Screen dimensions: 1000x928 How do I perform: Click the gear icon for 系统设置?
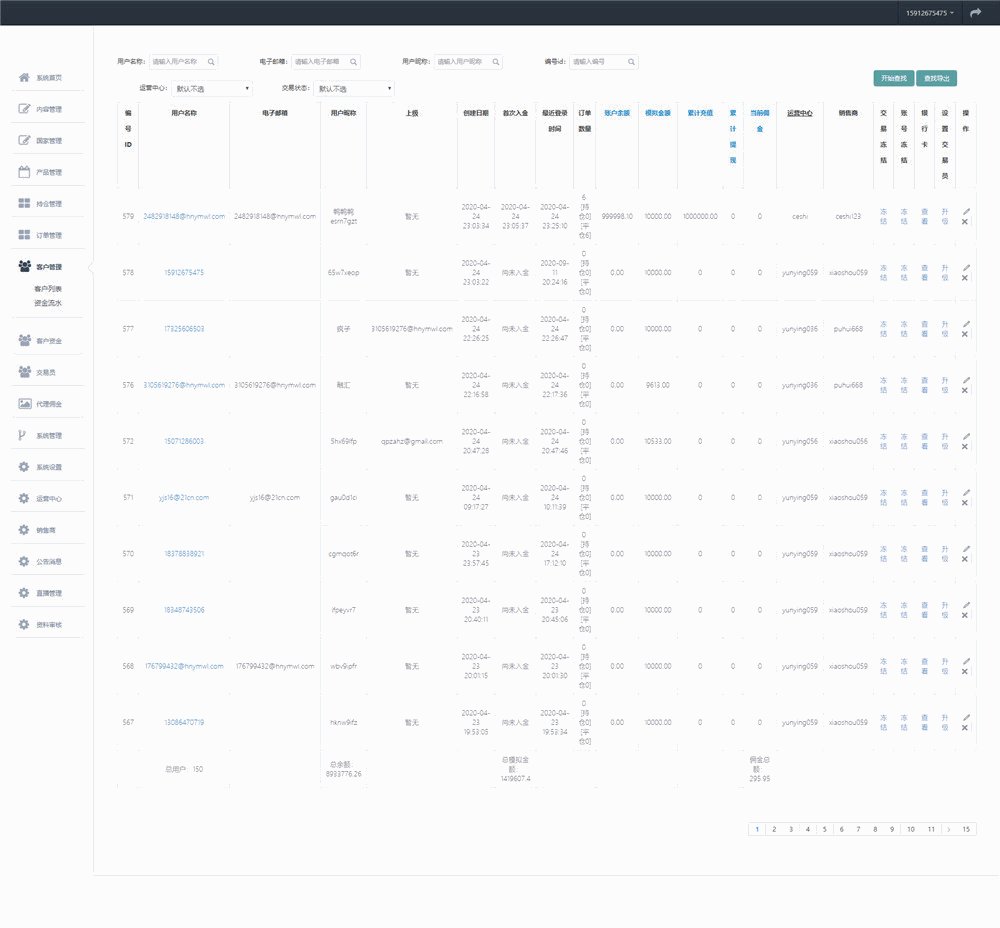point(24,467)
